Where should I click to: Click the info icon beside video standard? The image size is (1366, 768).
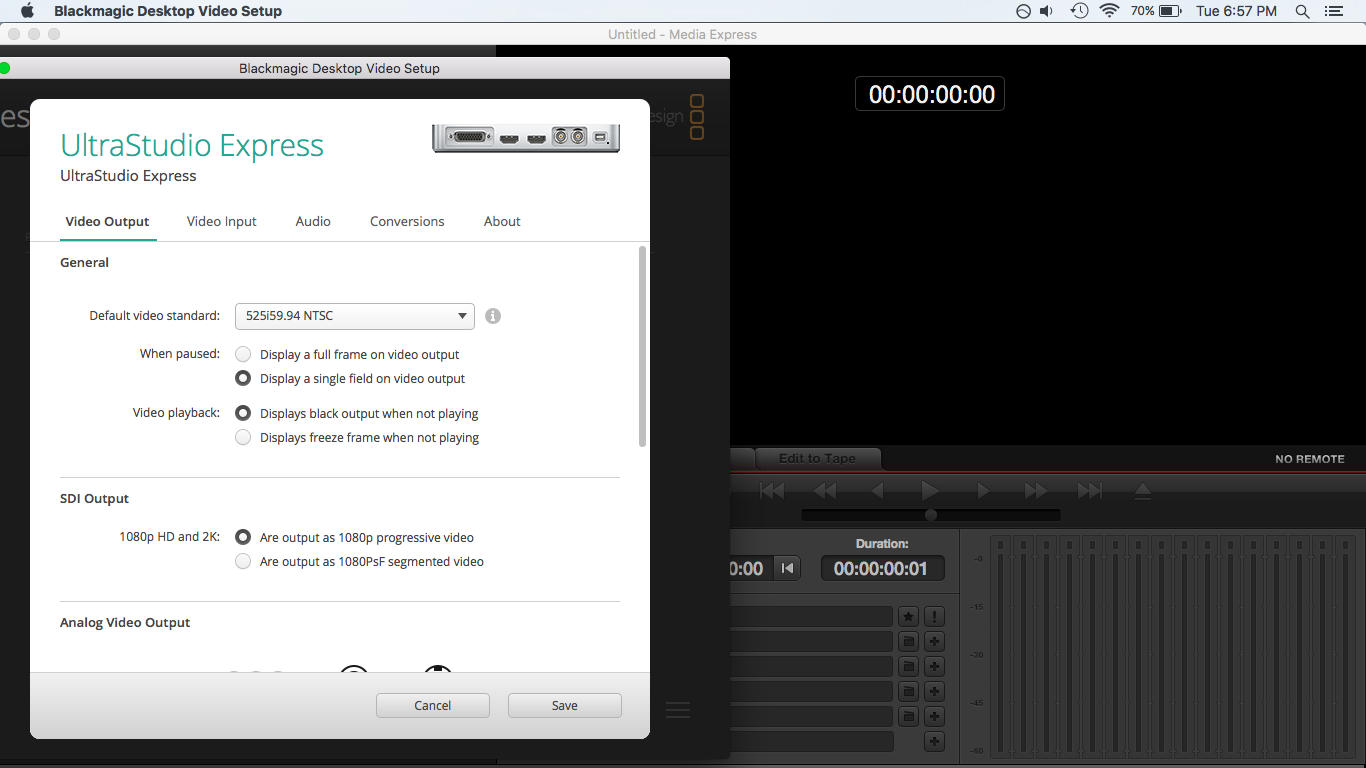(493, 316)
